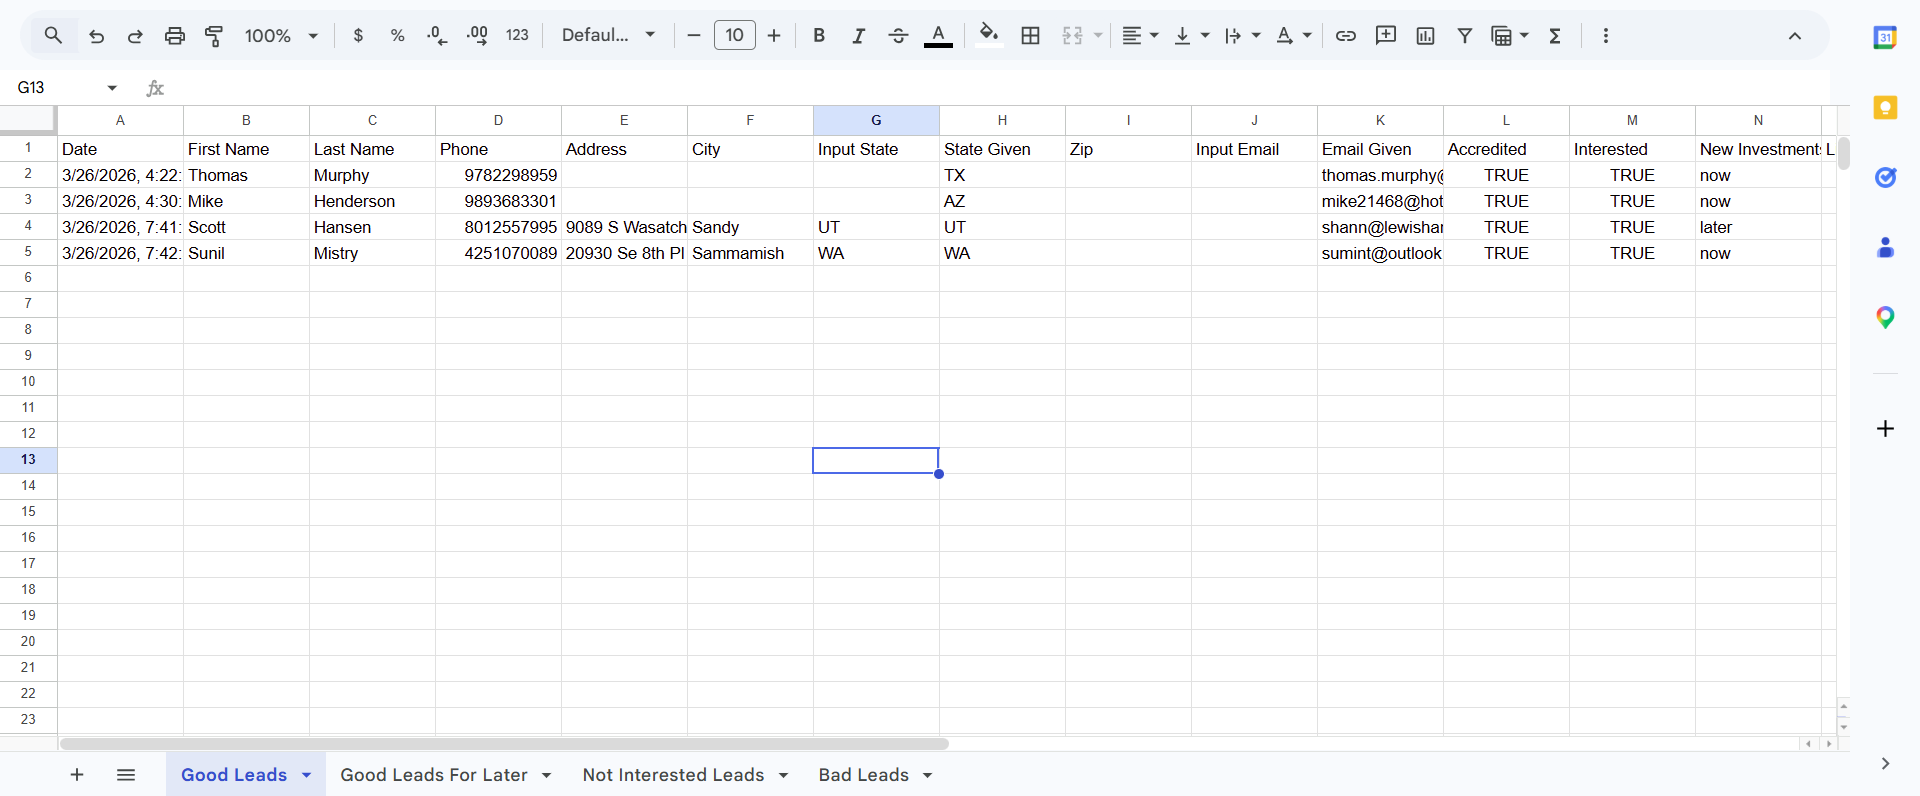The height and width of the screenshot is (796, 1920).
Task: Open horizontal align dropdown
Action: [x=1140, y=36]
